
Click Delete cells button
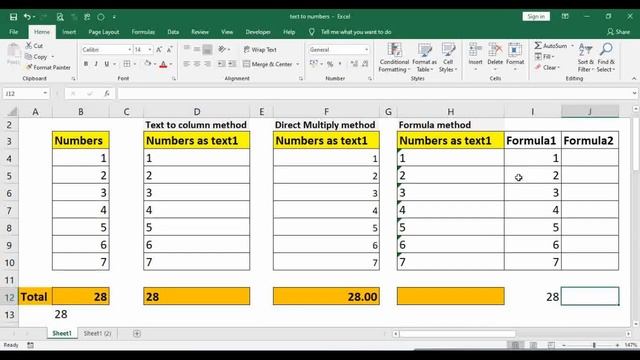tap(495, 56)
